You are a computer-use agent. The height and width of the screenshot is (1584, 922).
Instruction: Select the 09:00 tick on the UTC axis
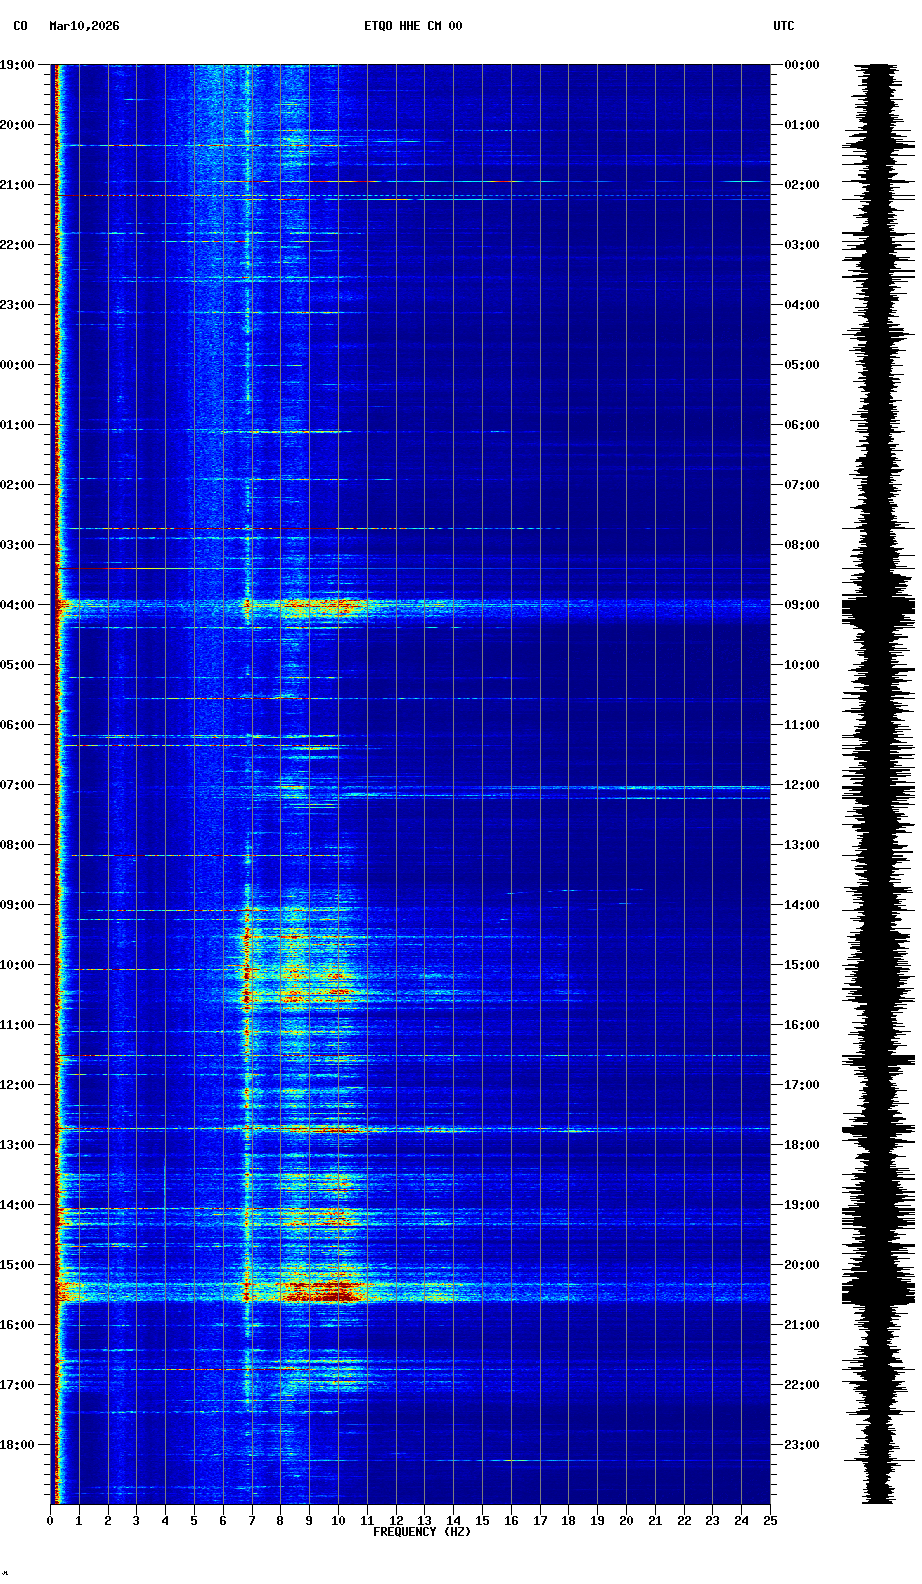[801, 605]
